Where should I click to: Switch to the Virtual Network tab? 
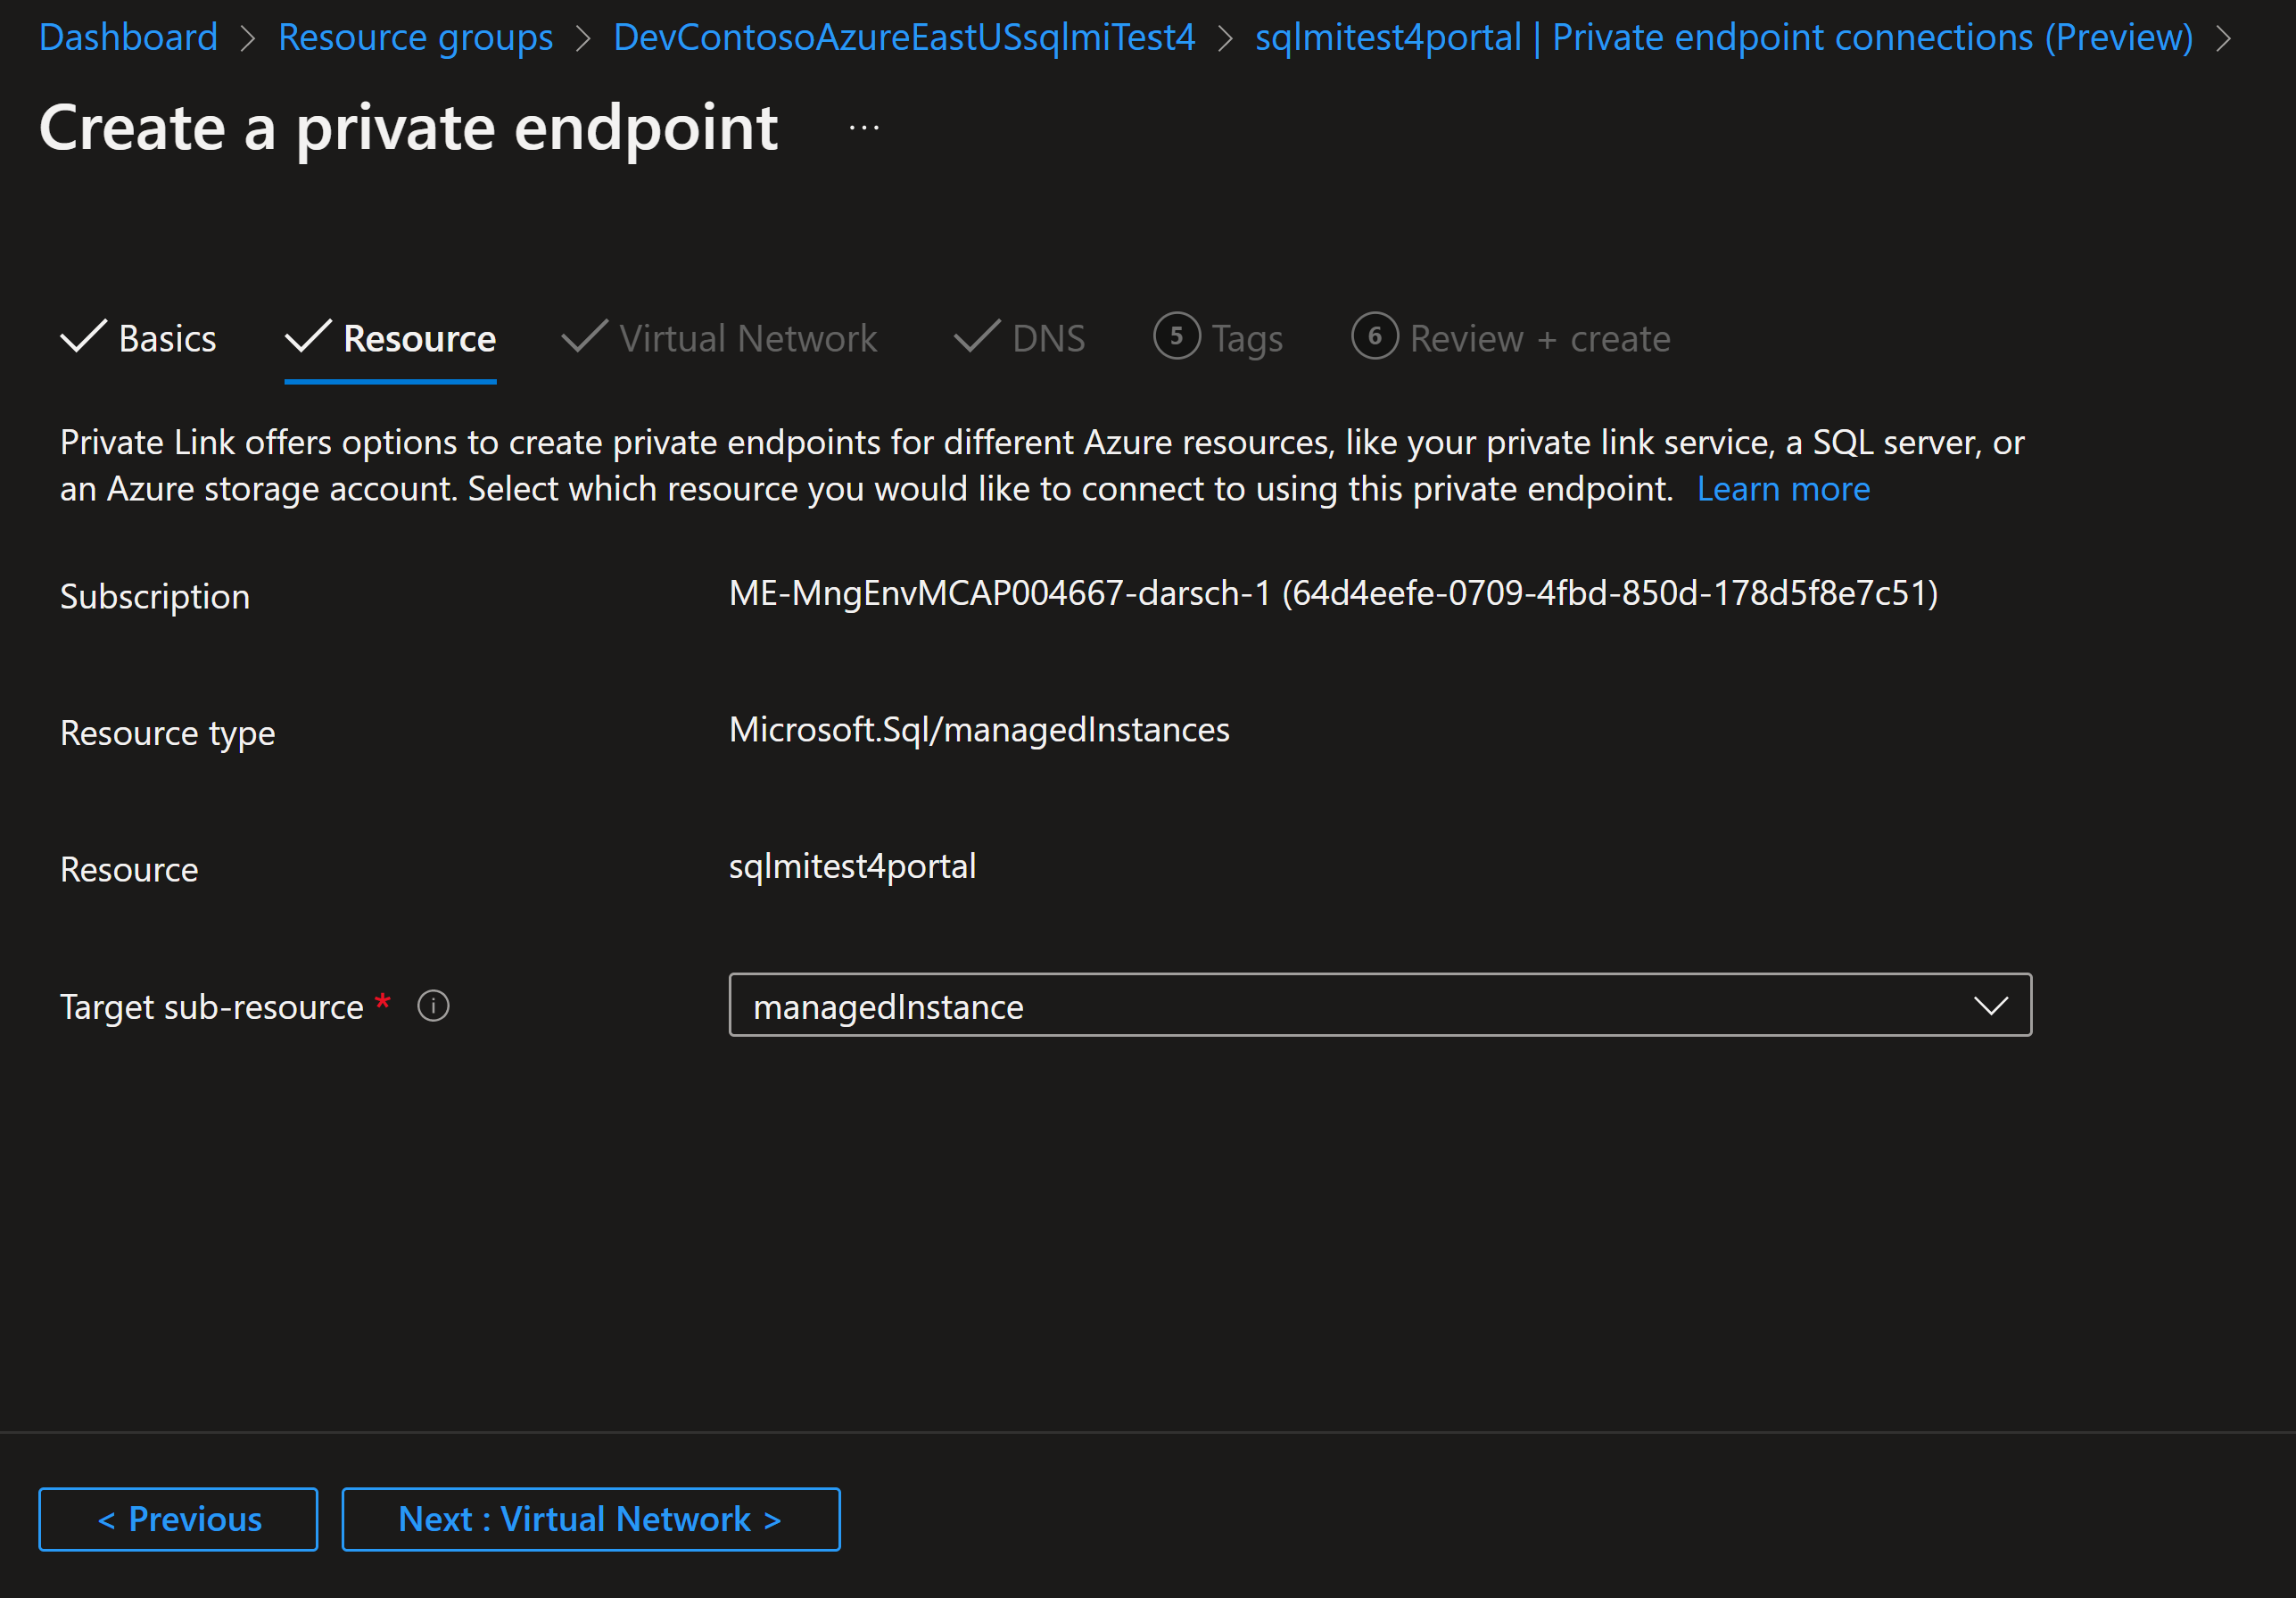(747, 339)
